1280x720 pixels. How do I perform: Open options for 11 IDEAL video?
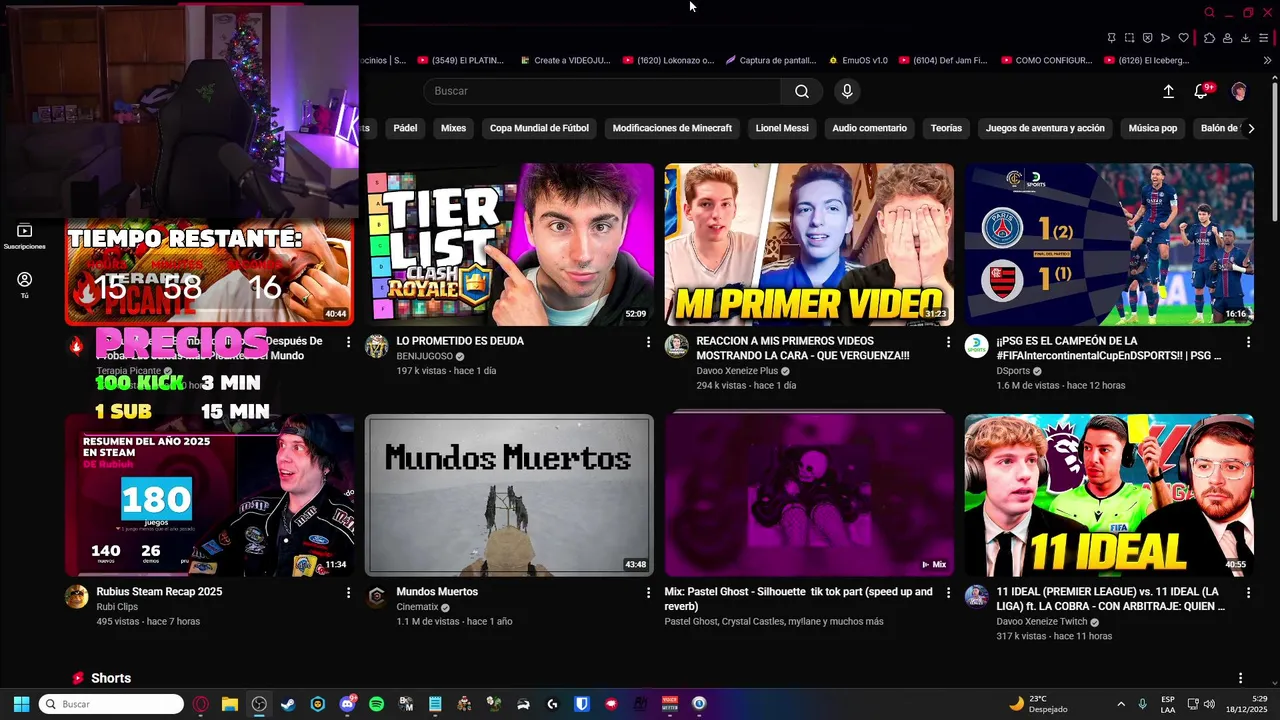pyautogui.click(x=1248, y=593)
